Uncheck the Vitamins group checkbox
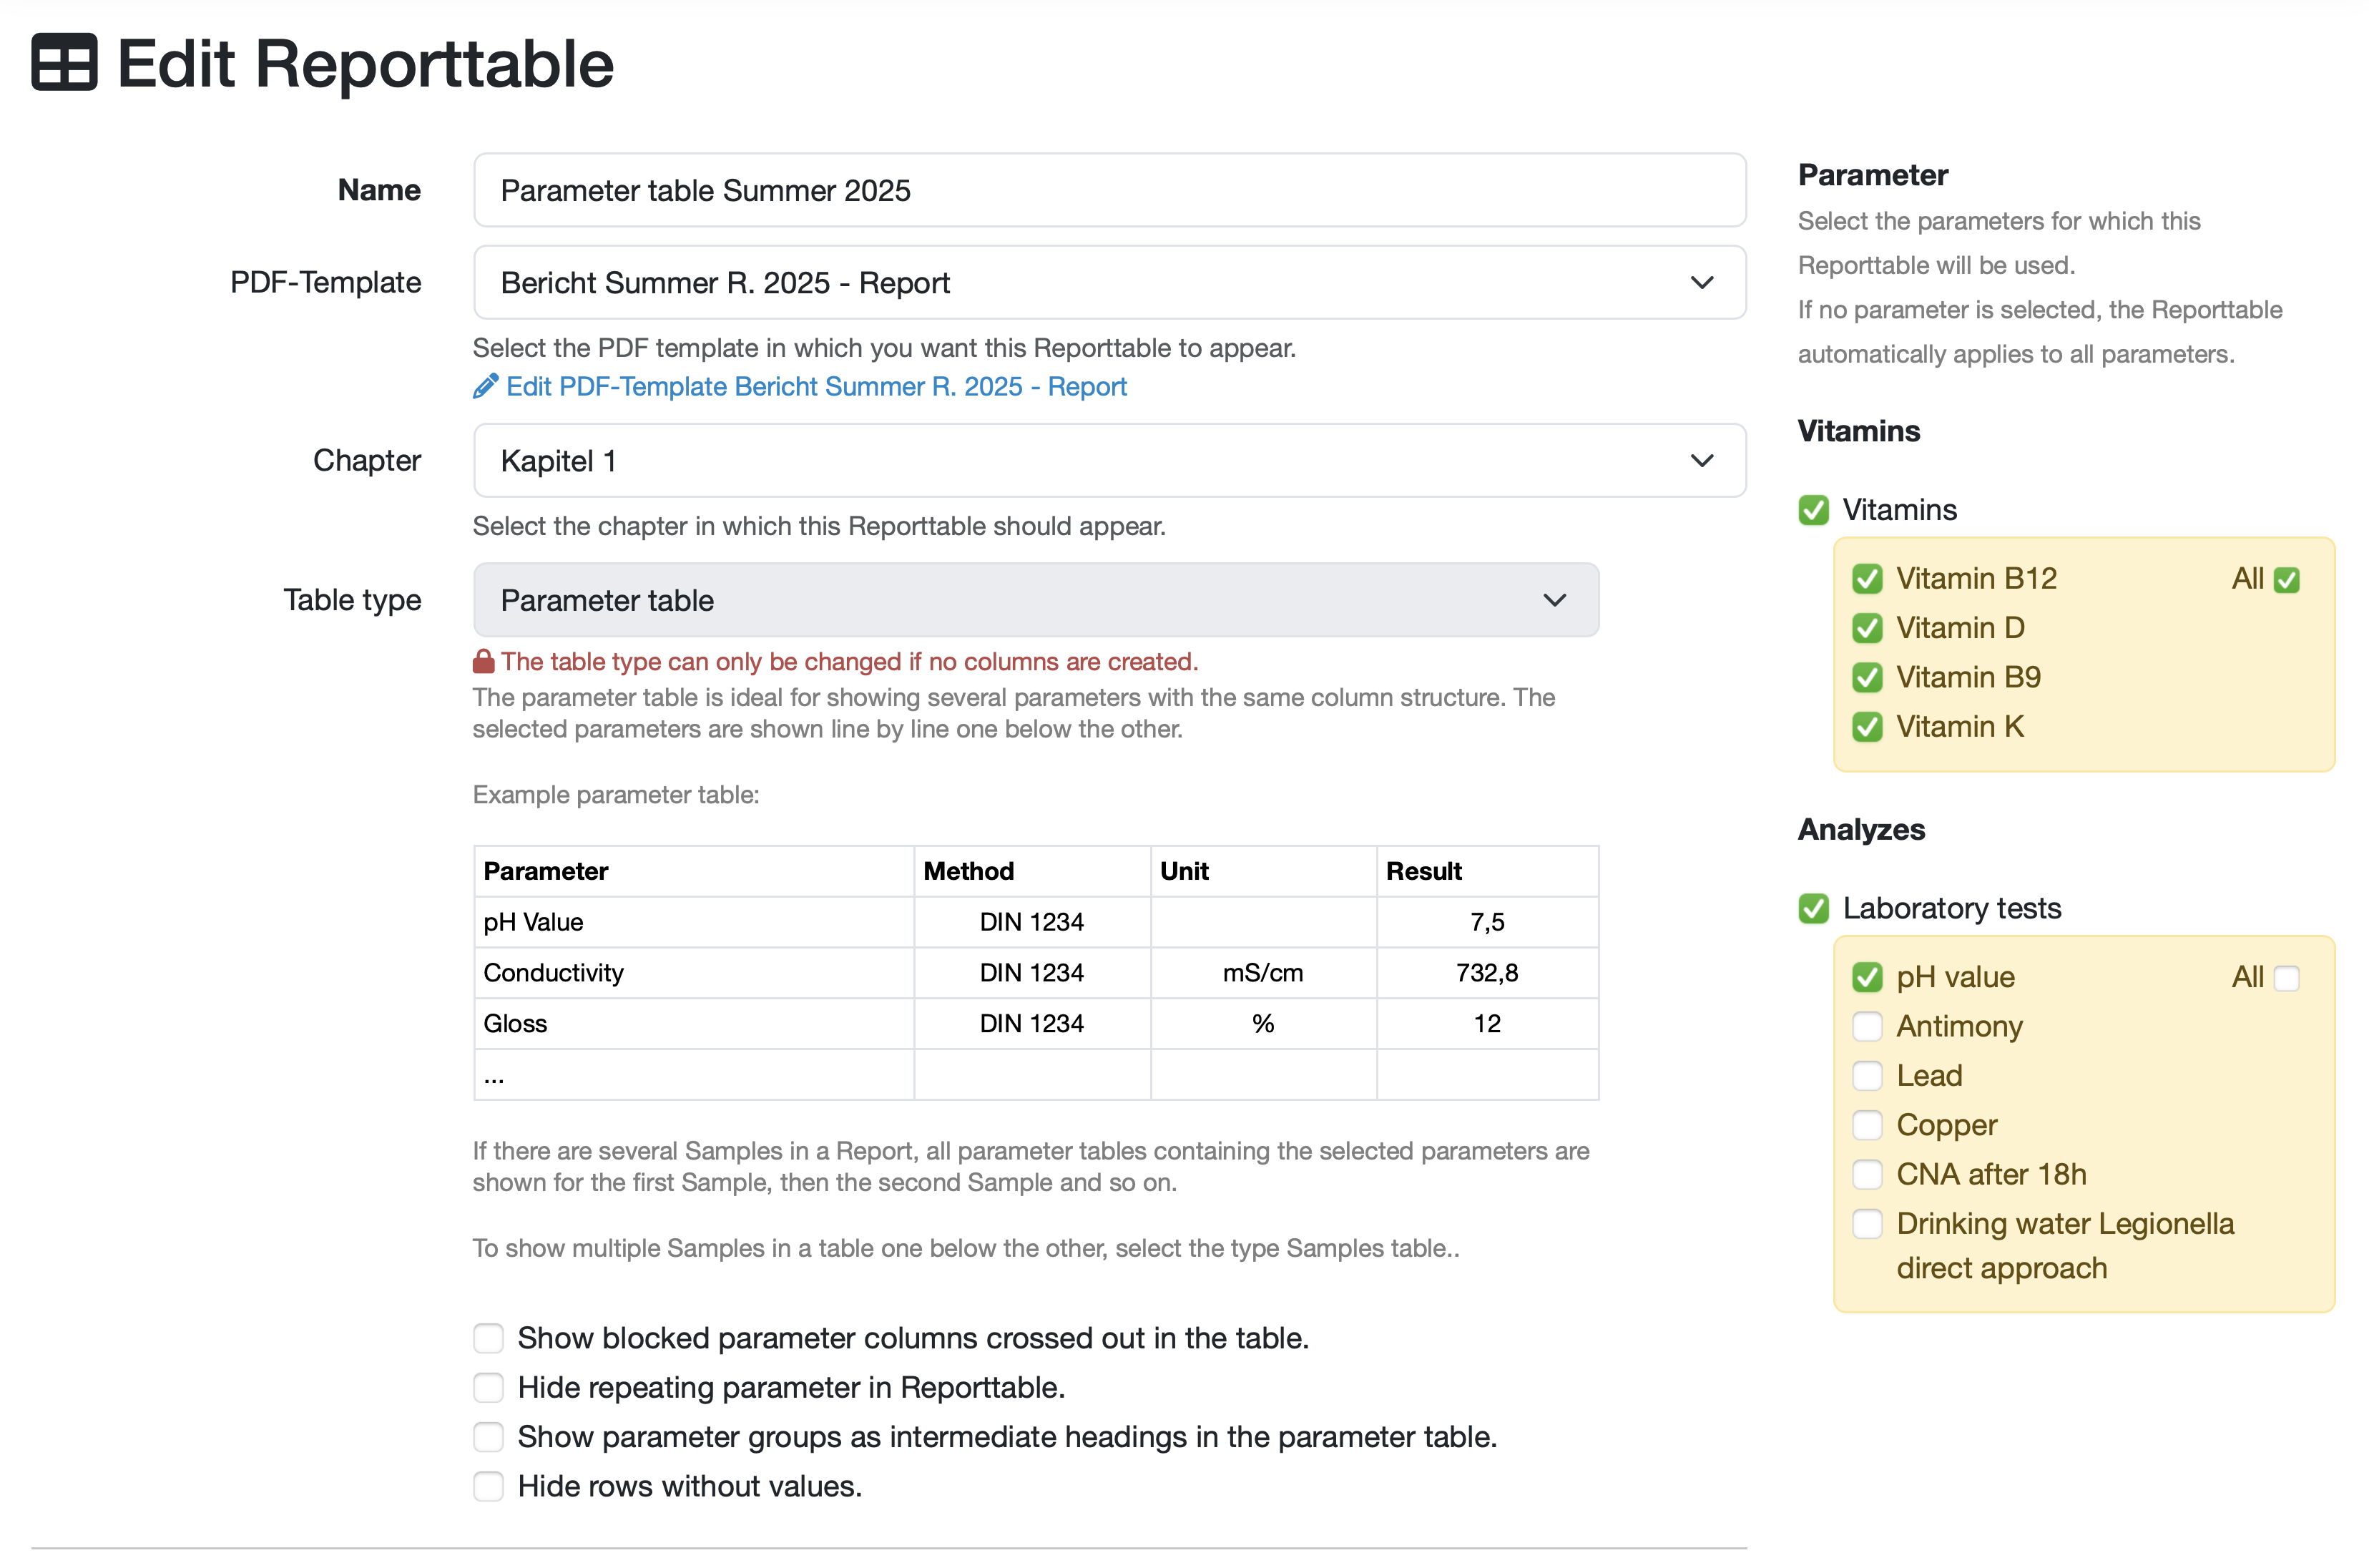Image resolution: width=2369 pixels, height=1568 pixels. (1813, 510)
